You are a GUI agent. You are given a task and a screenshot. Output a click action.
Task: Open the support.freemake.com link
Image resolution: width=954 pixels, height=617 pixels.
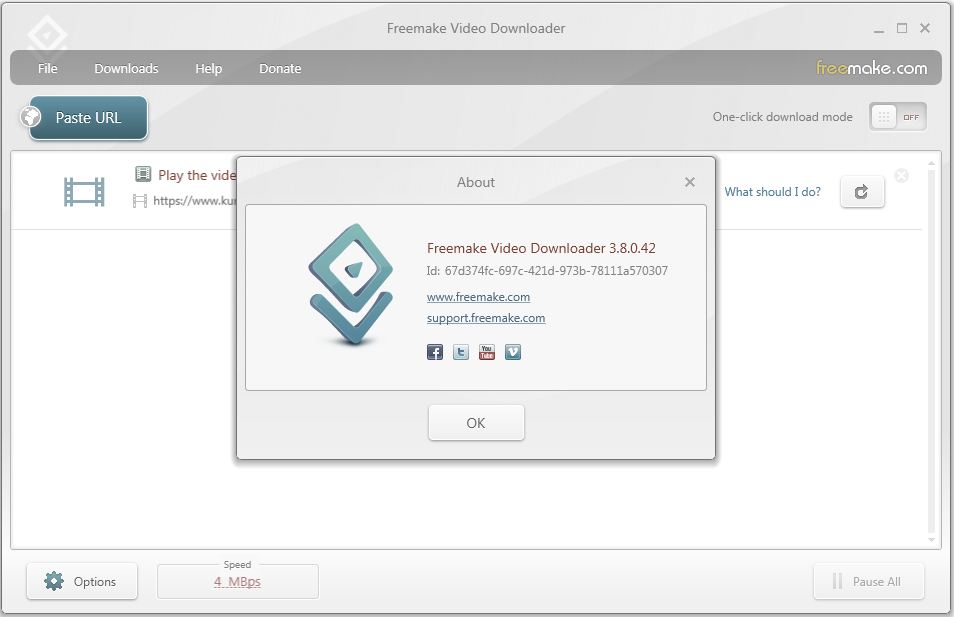486,318
